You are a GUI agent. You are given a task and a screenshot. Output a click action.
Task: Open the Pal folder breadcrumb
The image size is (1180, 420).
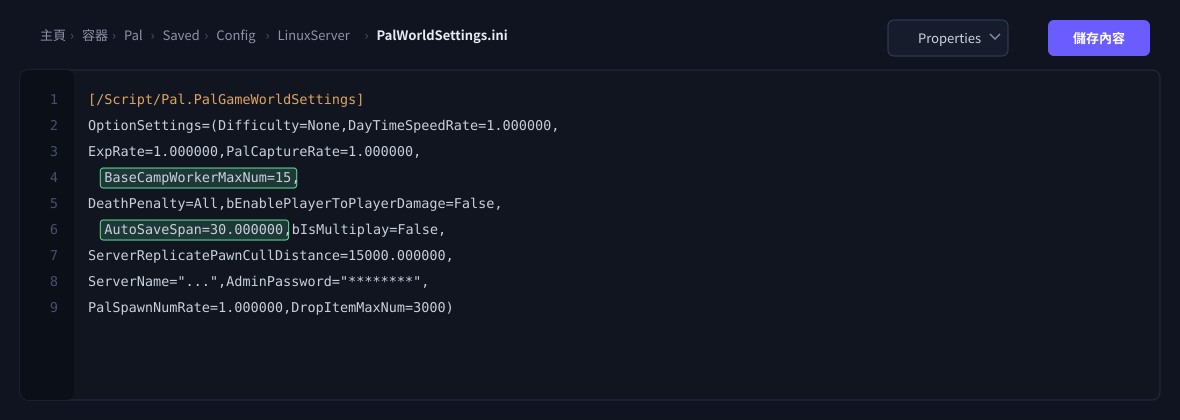click(x=133, y=35)
